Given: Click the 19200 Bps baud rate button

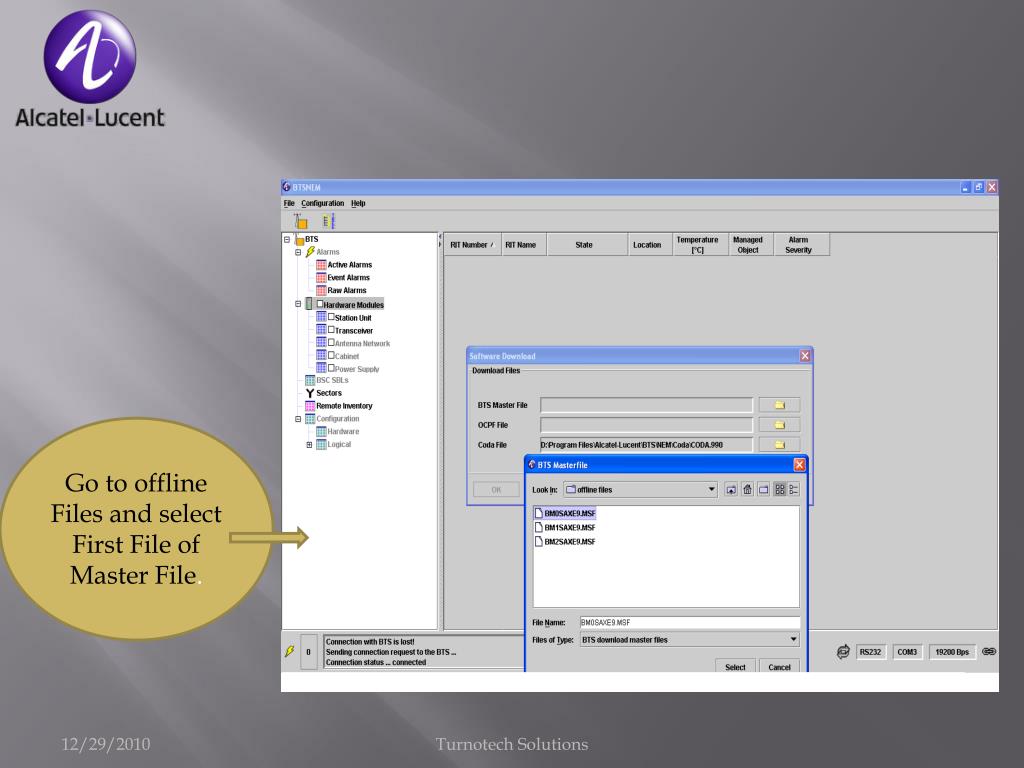Looking at the screenshot, I should [952, 652].
